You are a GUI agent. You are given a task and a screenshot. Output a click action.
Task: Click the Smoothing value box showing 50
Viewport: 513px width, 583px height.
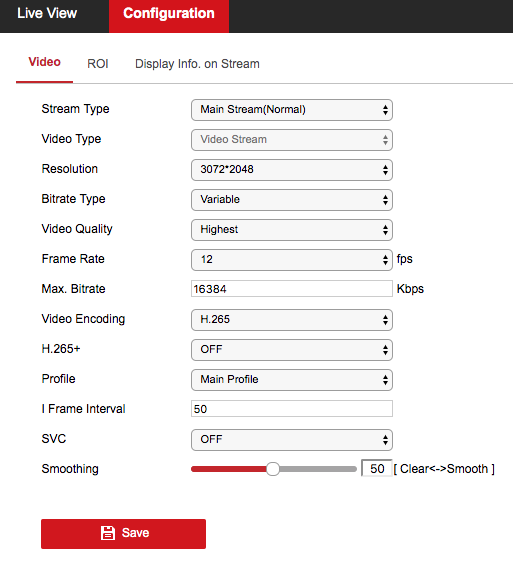click(377, 468)
